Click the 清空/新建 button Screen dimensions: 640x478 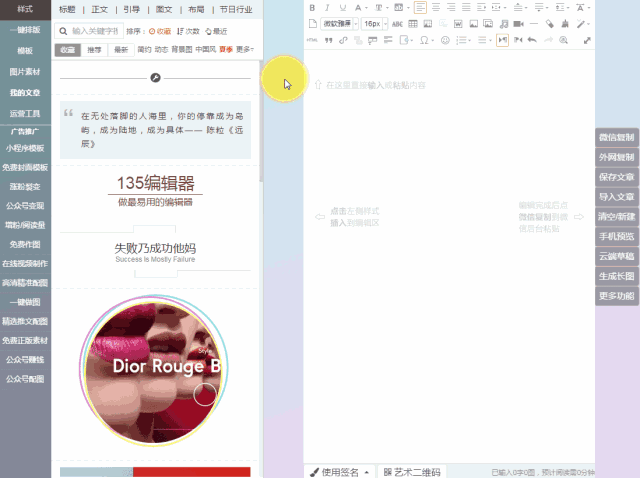pyautogui.click(x=616, y=216)
